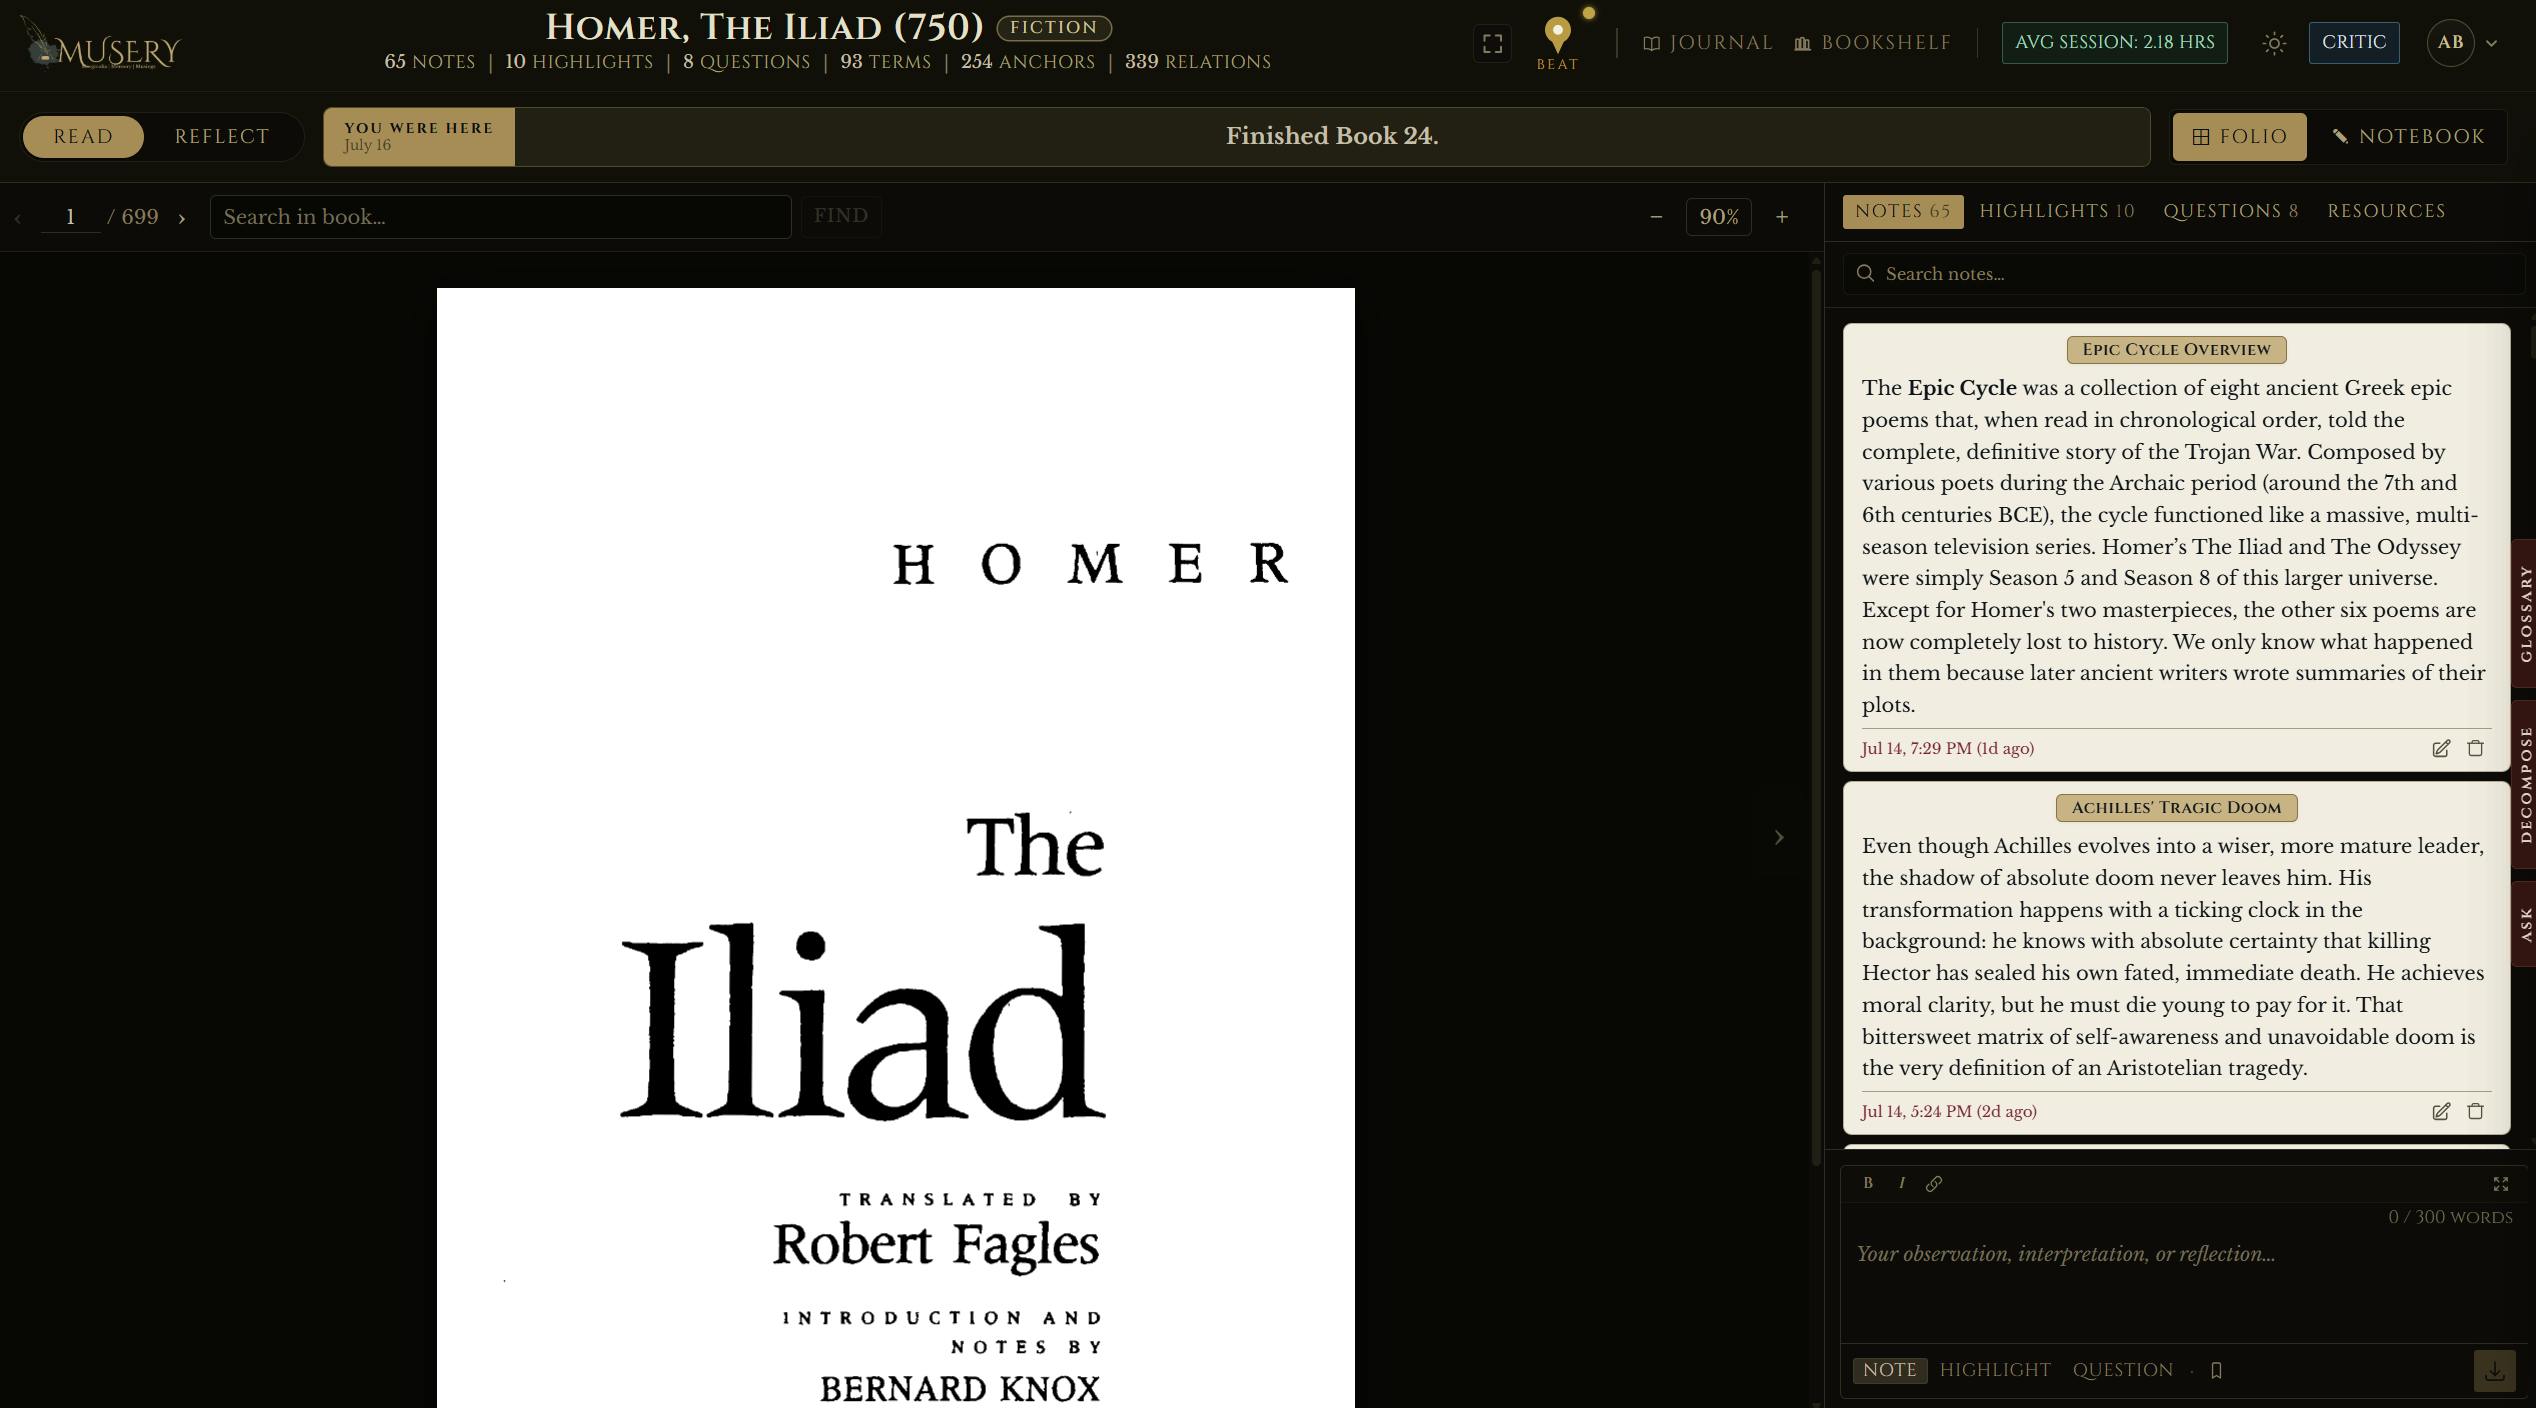Open the Beat pin marker

(1557, 44)
